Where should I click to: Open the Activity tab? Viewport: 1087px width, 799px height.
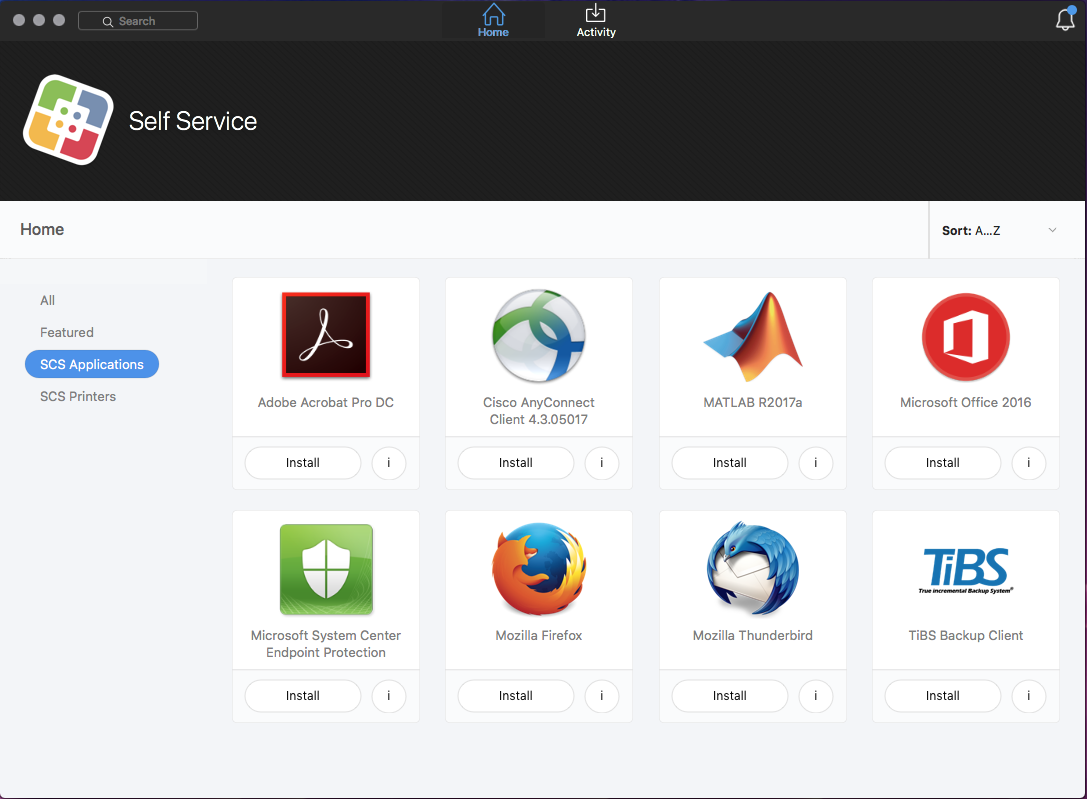(x=595, y=20)
